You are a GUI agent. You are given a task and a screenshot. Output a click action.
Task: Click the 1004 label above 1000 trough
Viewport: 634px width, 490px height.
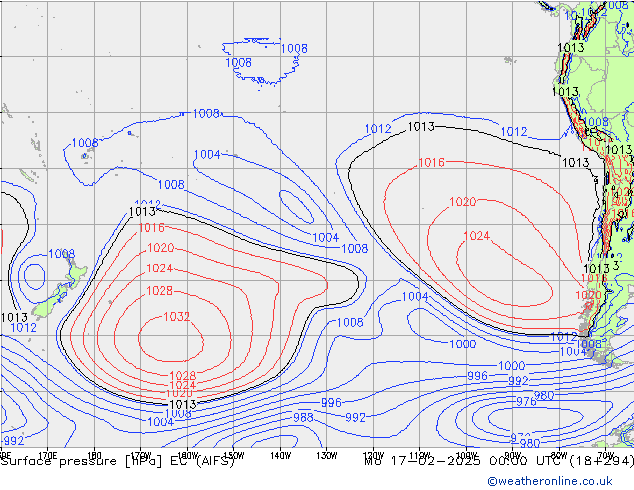pyautogui.click(x=415, y=297)
